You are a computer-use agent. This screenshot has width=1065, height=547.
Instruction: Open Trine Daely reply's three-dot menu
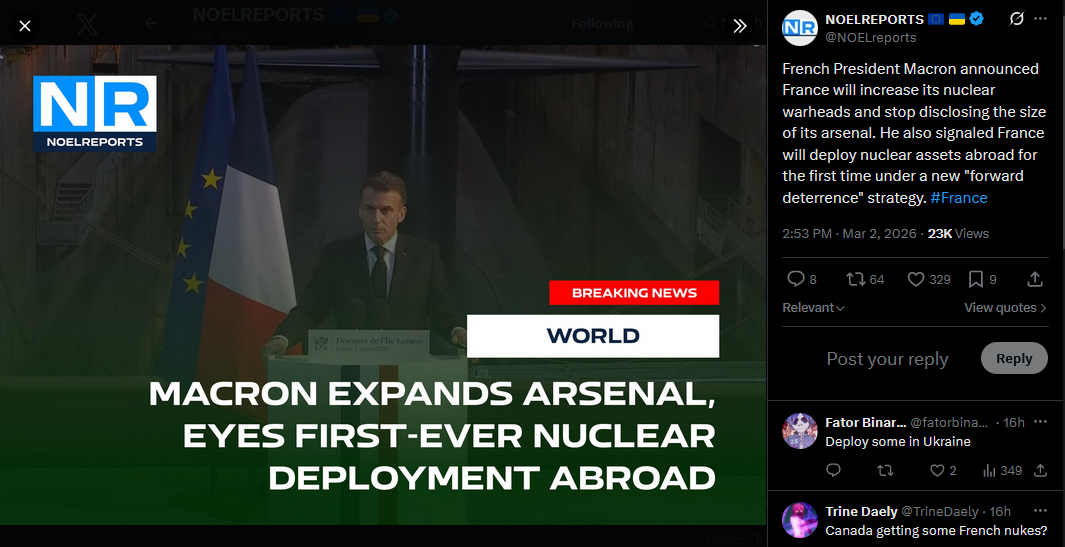coord(1040,511)
